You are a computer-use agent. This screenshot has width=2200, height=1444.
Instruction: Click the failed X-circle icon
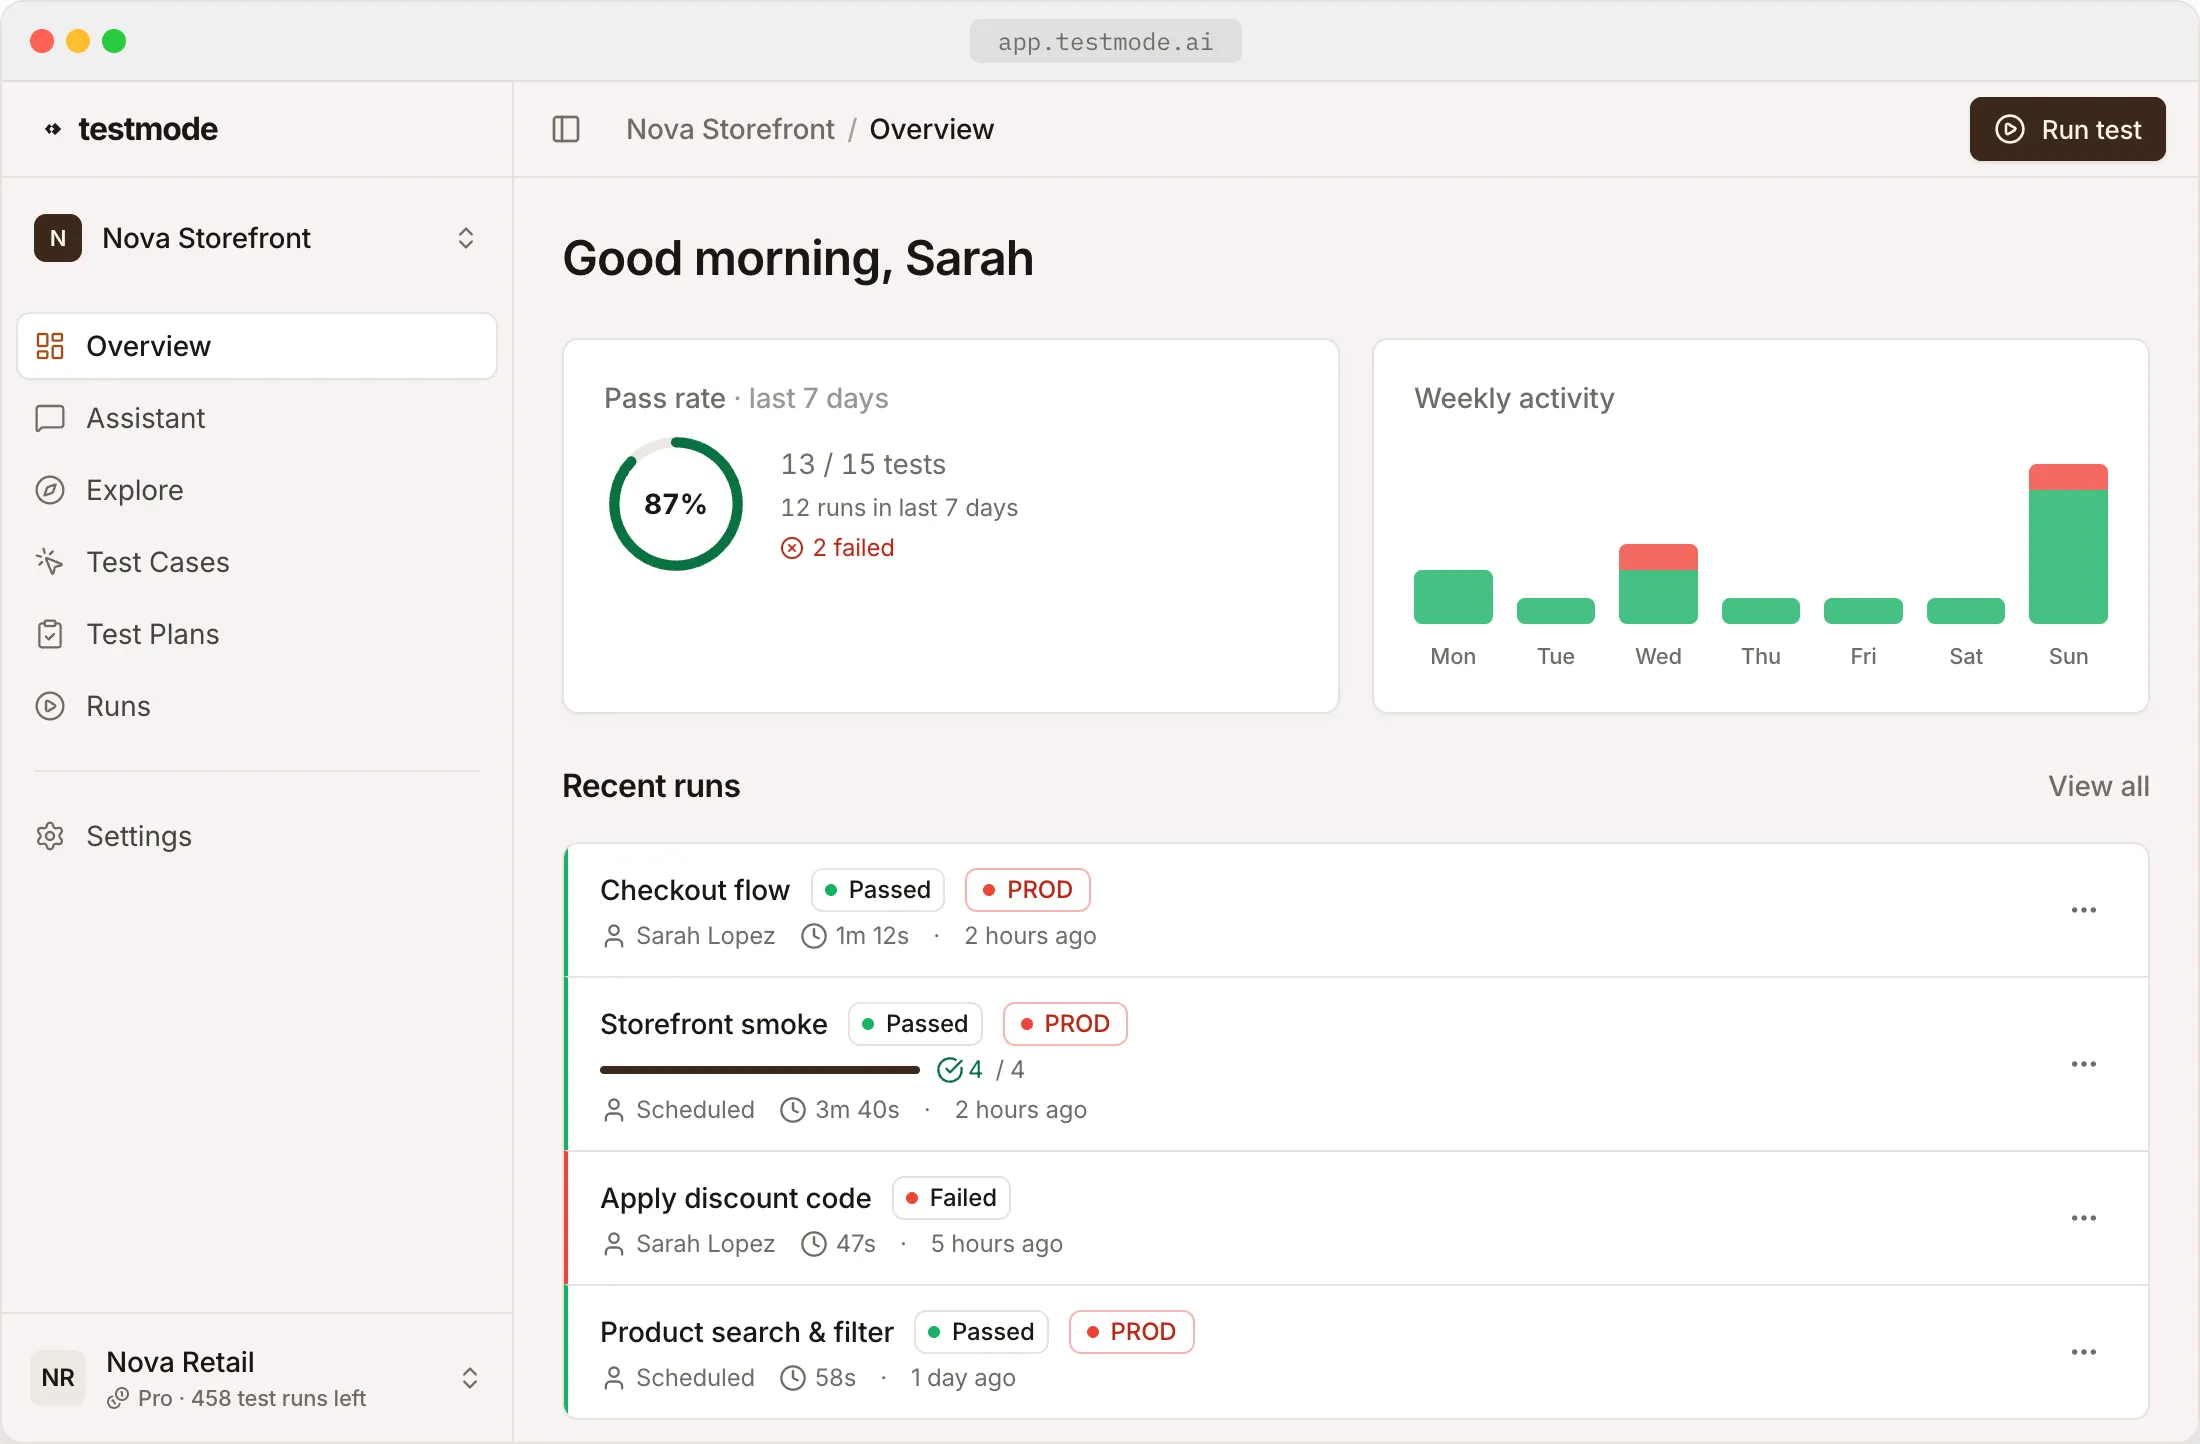(x=792, y=548)
